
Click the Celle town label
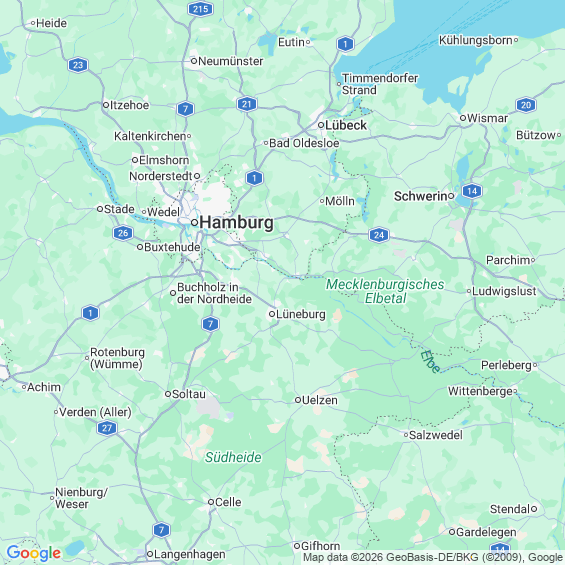228,502
